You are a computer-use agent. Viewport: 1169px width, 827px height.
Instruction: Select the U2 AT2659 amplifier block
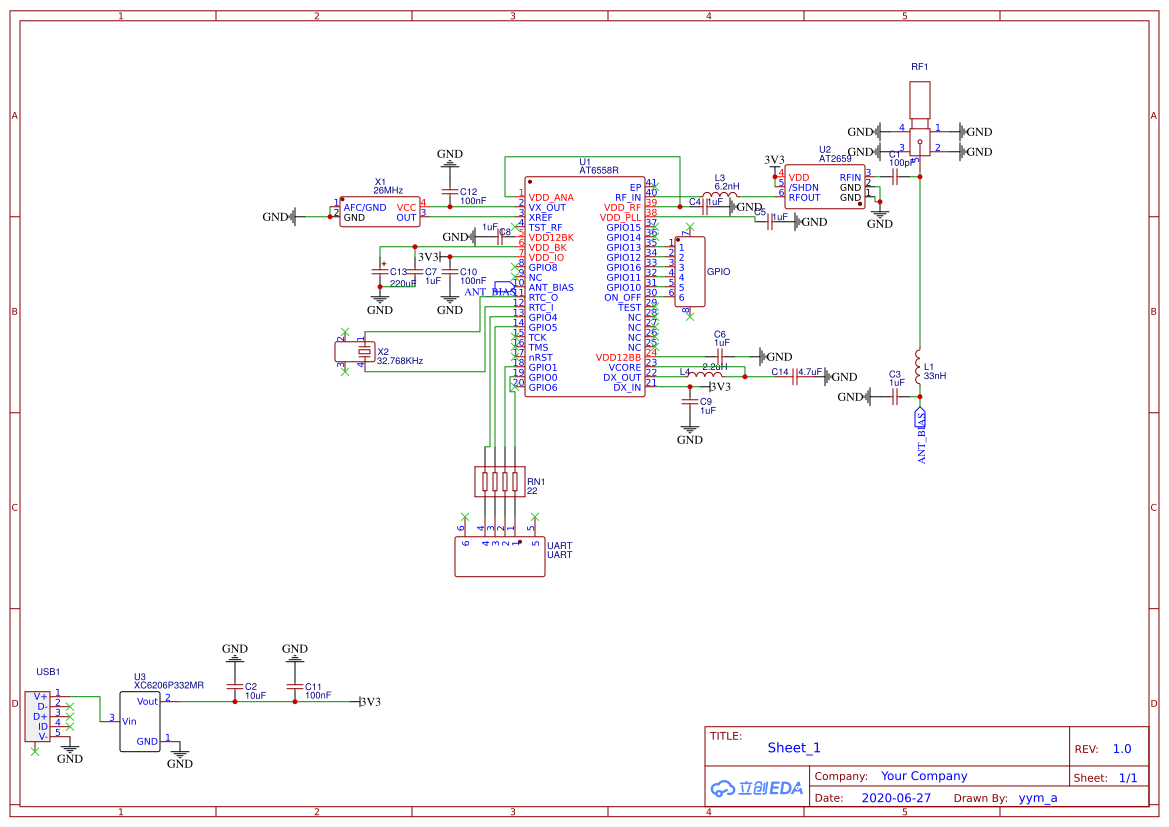point(824,187)
